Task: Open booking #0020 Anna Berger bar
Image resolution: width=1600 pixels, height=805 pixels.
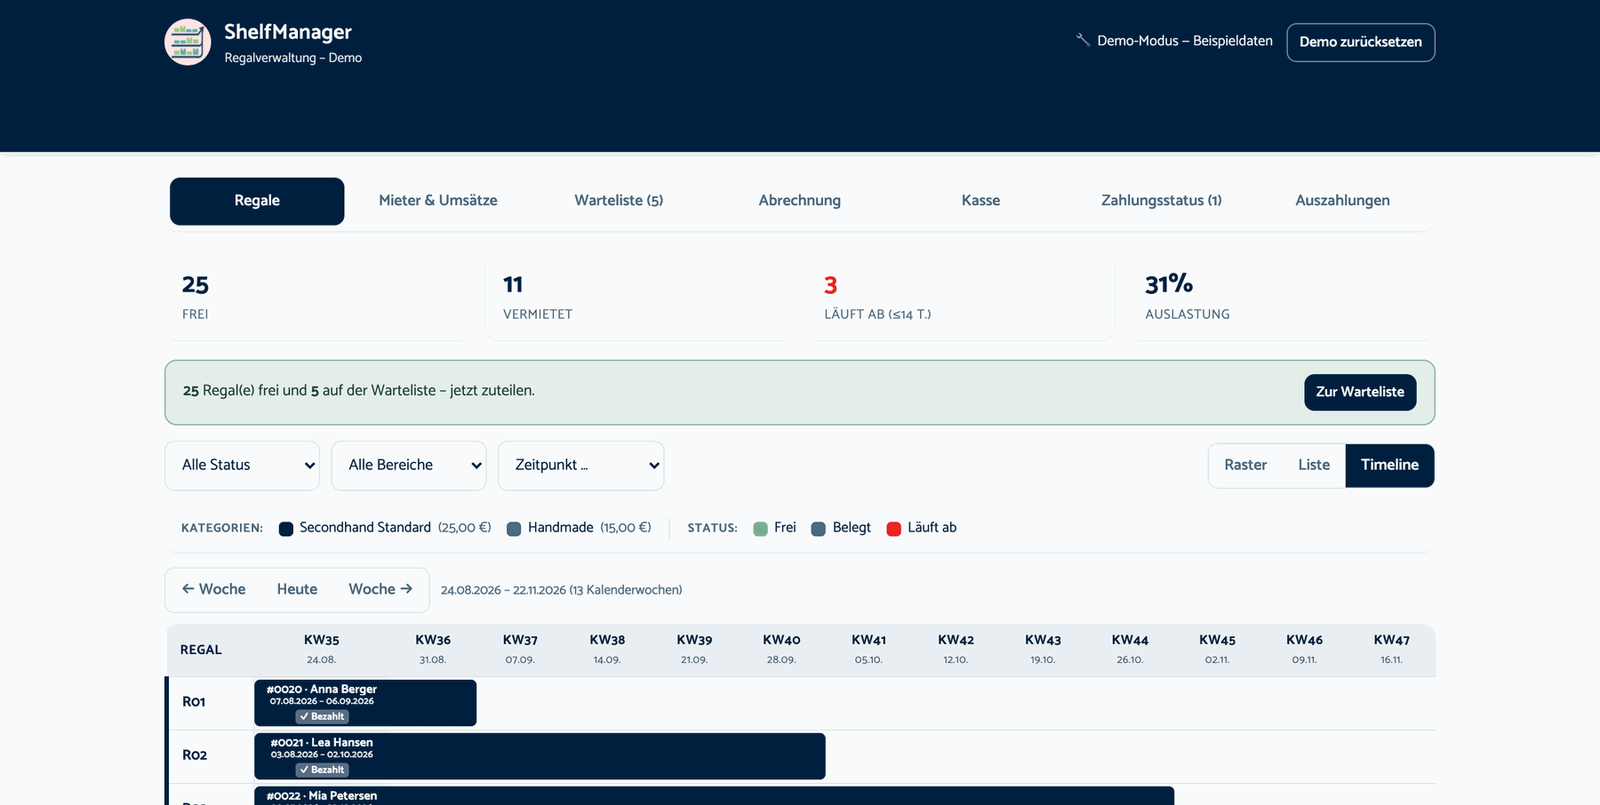Action: coord(366,703)
